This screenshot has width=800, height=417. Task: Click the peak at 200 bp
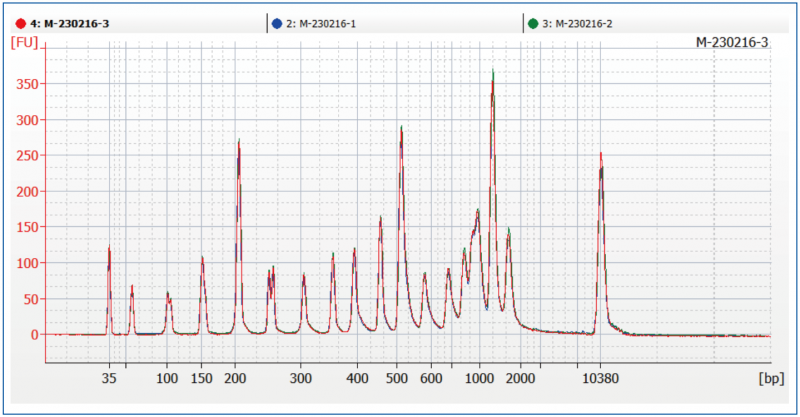point(238,141)
